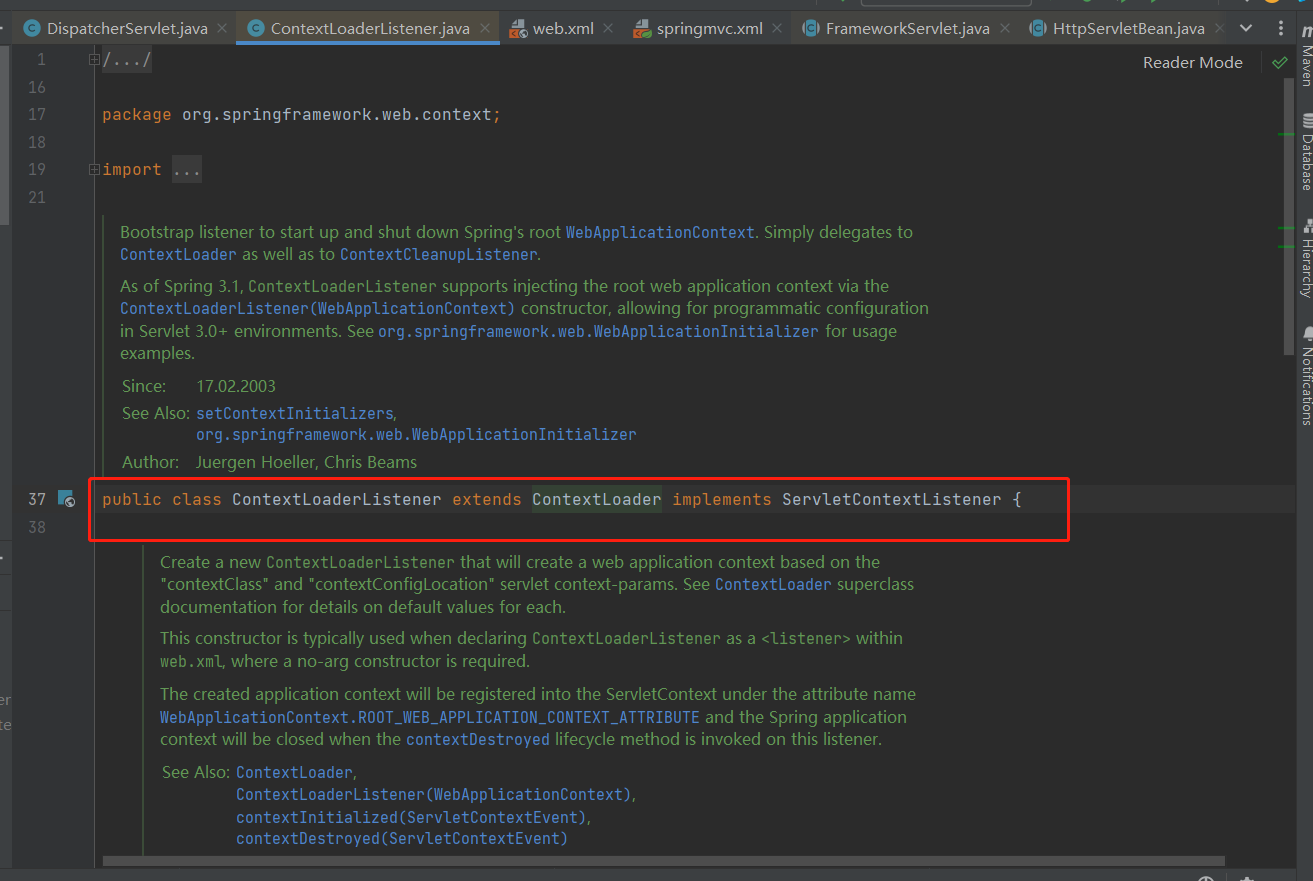Follow the setContextInitializers See Also link
1313x881 pixels.
(x=295, y=413)
